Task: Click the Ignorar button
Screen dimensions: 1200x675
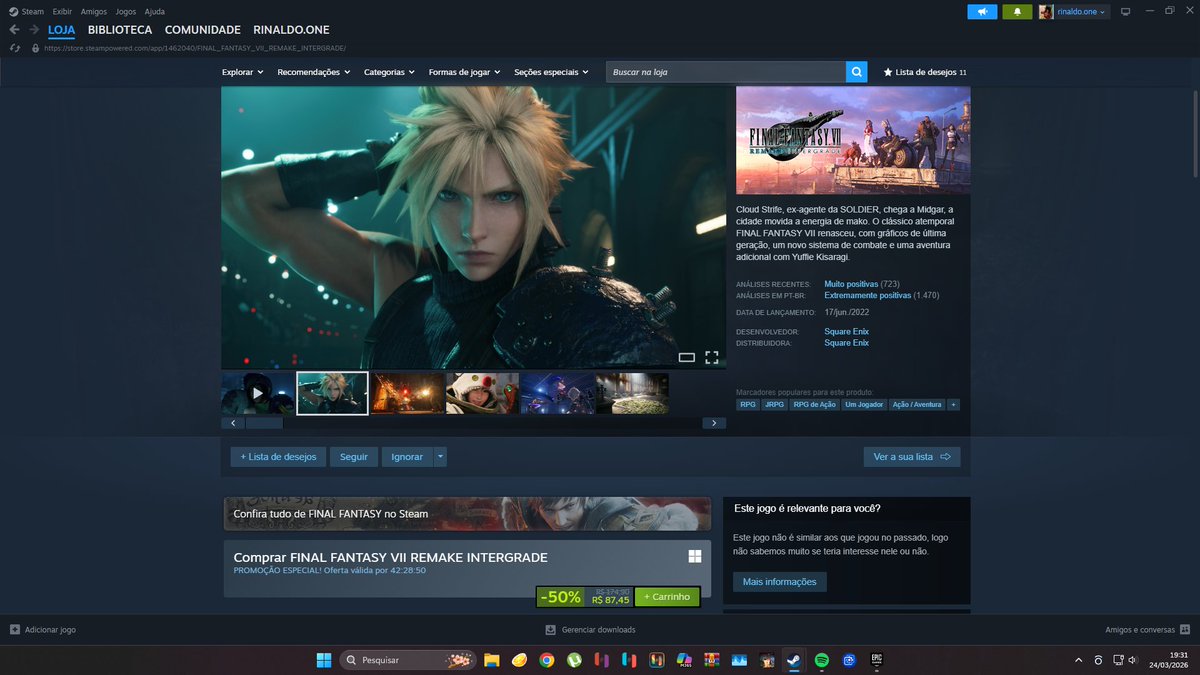Action: [x=407, y=457]
